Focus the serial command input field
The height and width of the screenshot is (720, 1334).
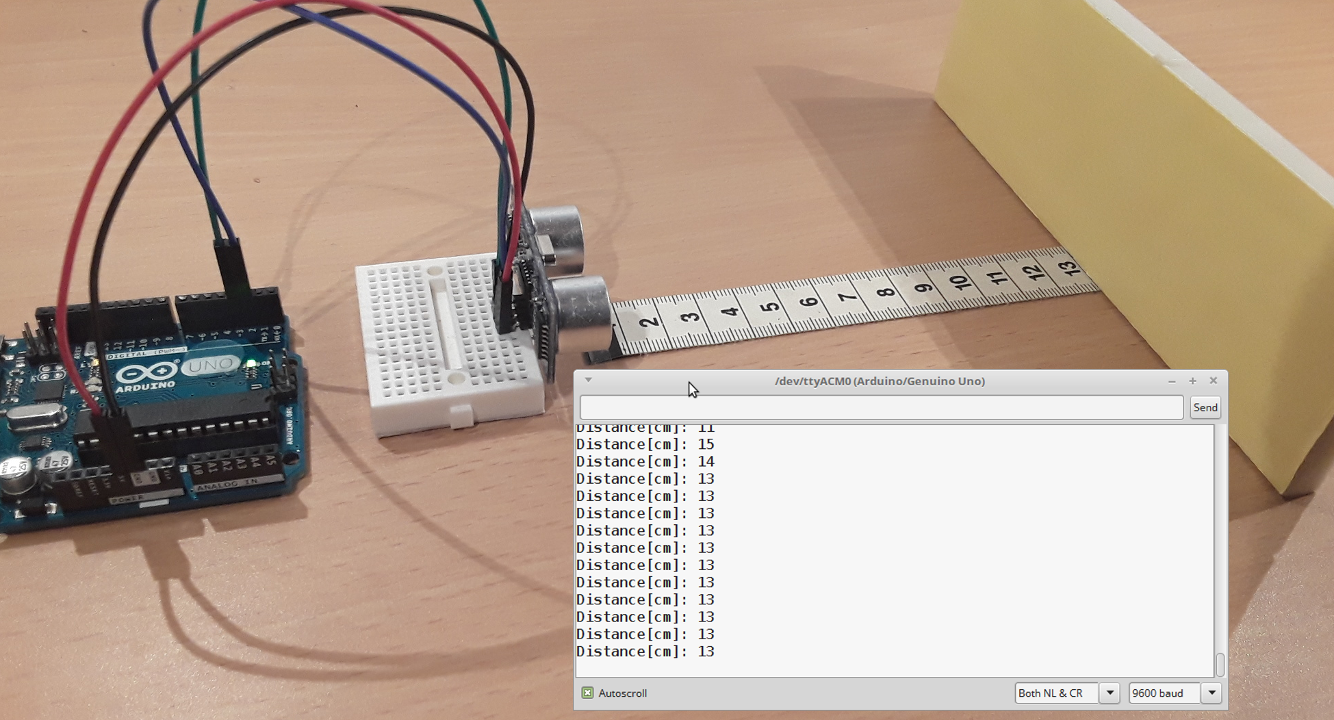click(x=881, y=407)
